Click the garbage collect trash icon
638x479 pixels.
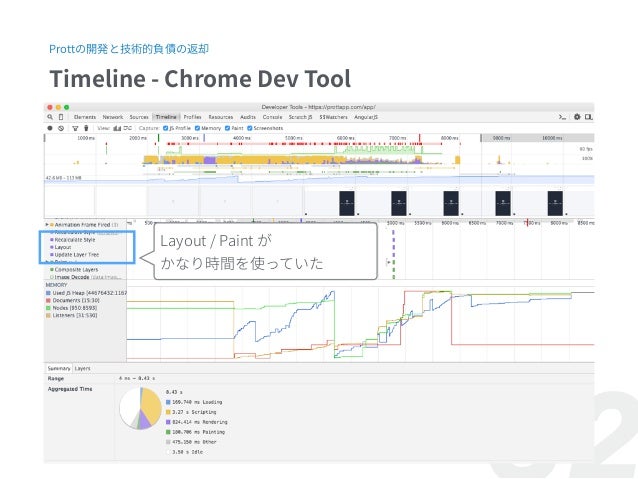(86, 128)
